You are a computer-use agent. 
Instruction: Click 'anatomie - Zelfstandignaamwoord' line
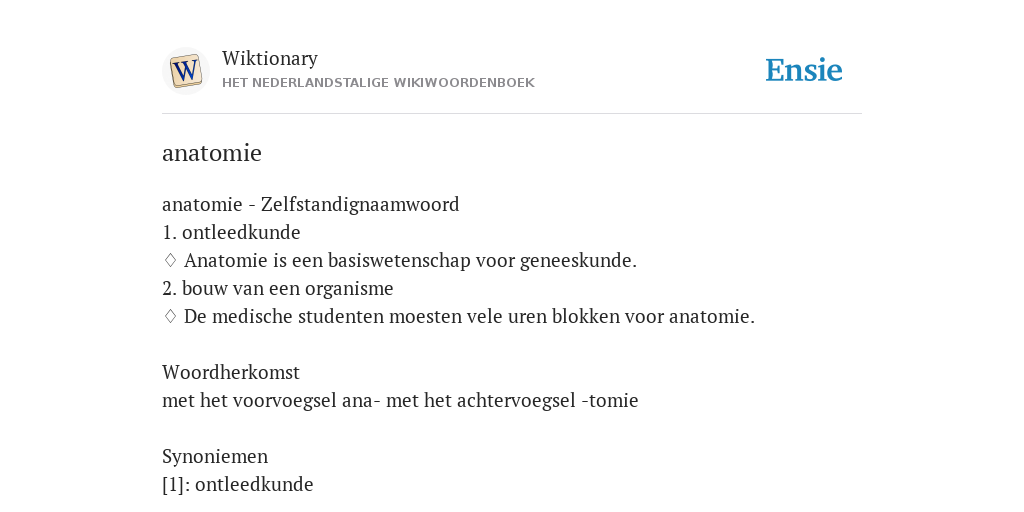click(x=311, y=204)
